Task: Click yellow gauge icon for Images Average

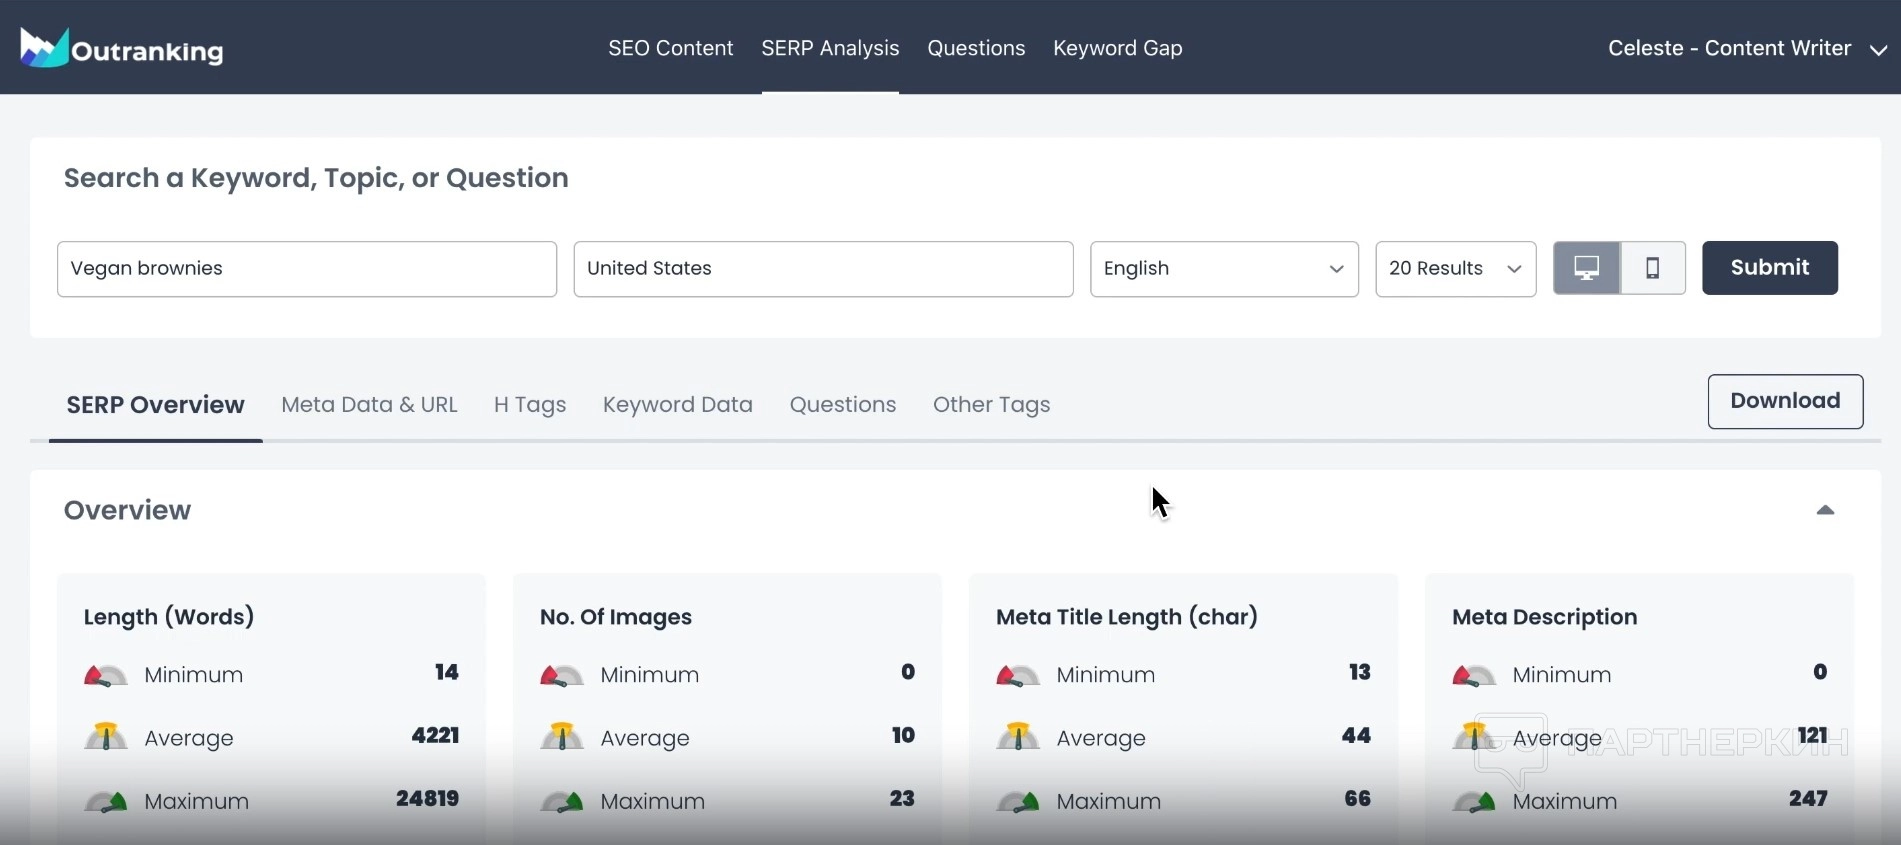Action: click(x=561, y=738)
